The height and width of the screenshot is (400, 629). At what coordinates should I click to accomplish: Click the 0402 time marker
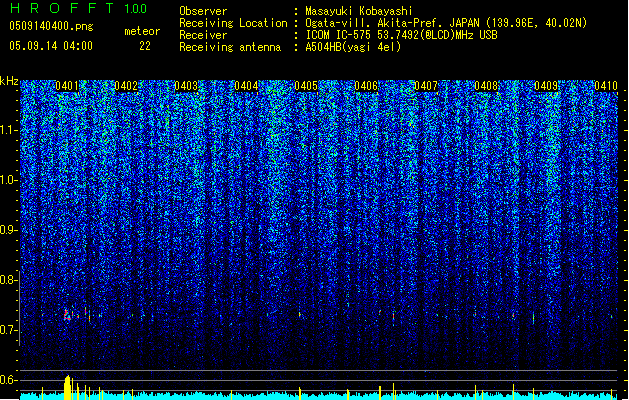point(126,86)
